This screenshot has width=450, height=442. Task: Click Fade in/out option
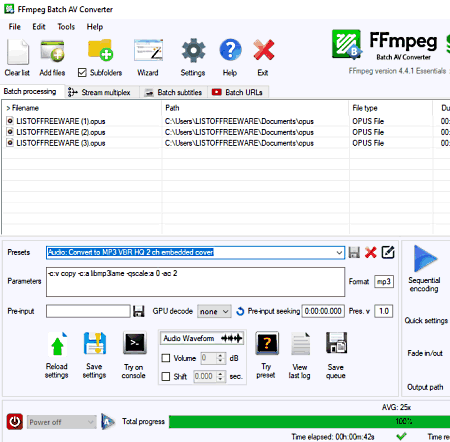pyautogui.click(x=425, y=353)
